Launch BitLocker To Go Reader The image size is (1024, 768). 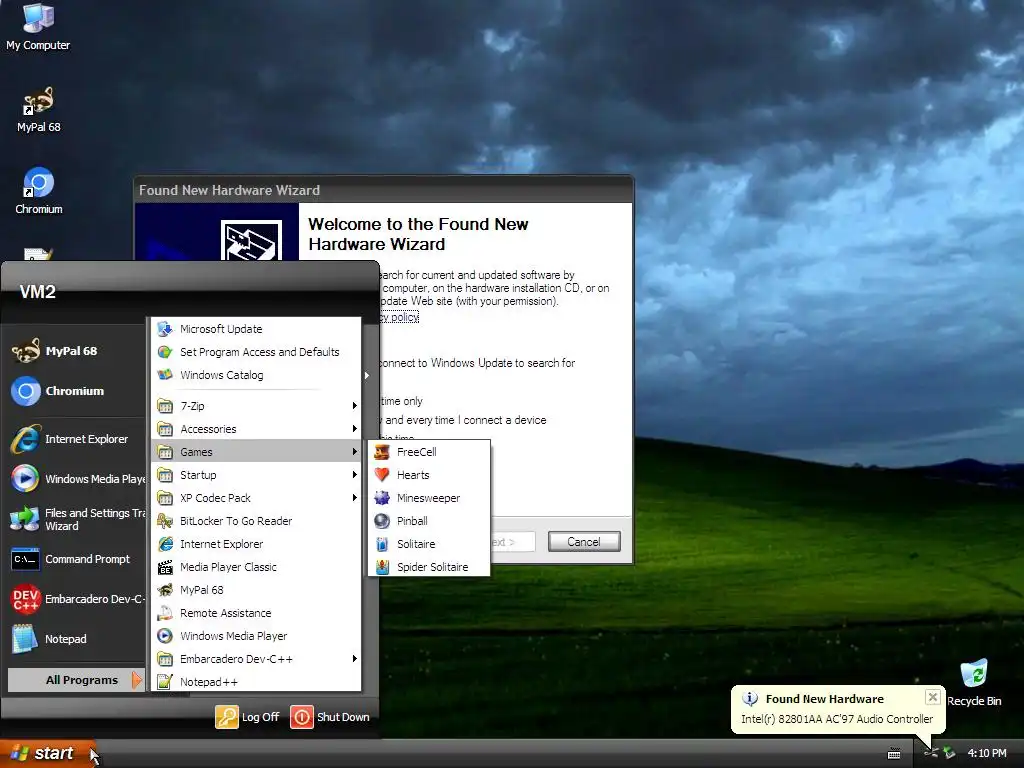(257, 520)
